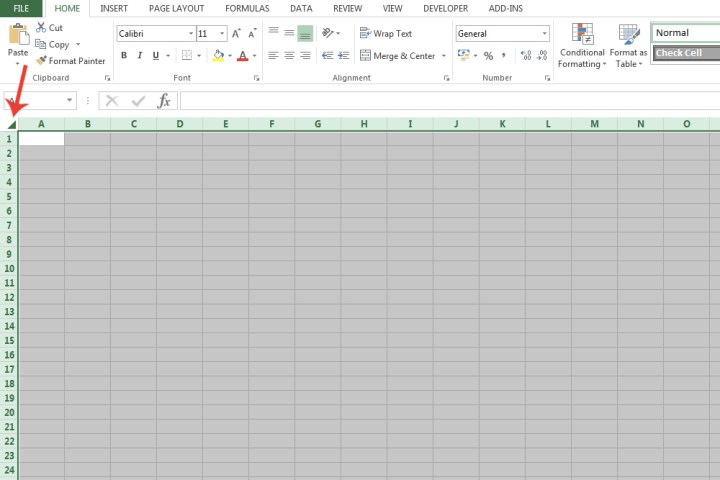Expand the General number format dropdown
This screenshot has height=480, width=720.
tap(544, 34)
